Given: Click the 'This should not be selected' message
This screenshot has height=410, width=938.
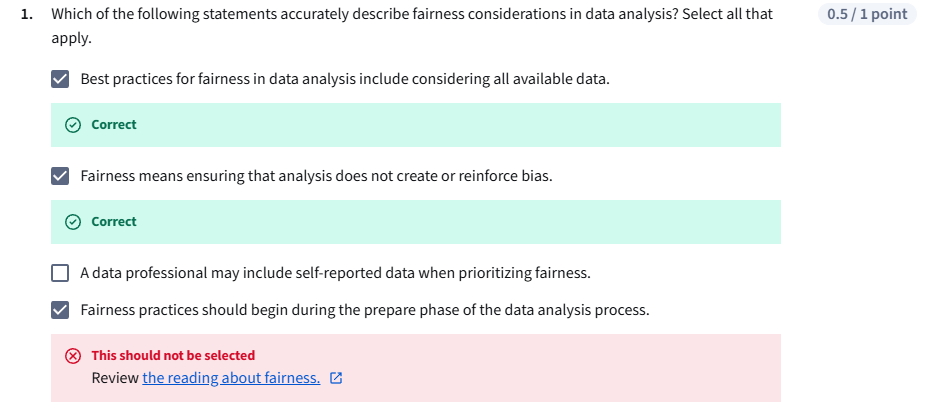Looking at the screenshot, I should tap(173, 356).
